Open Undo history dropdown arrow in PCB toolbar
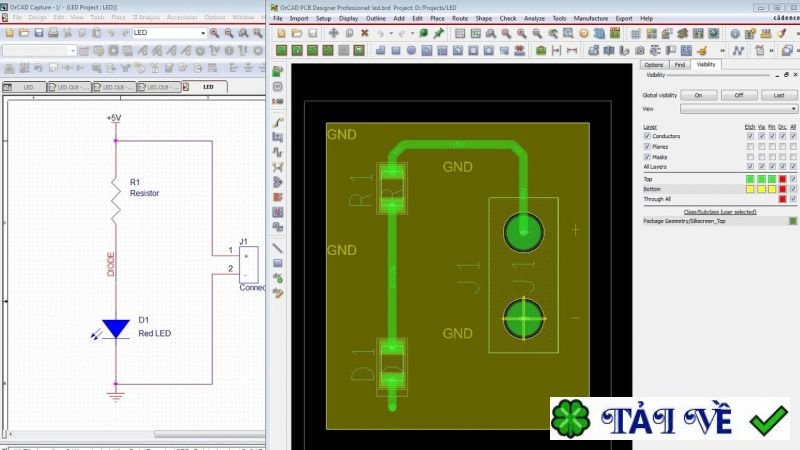Viewport: 800px width, 450px height. 391,34
